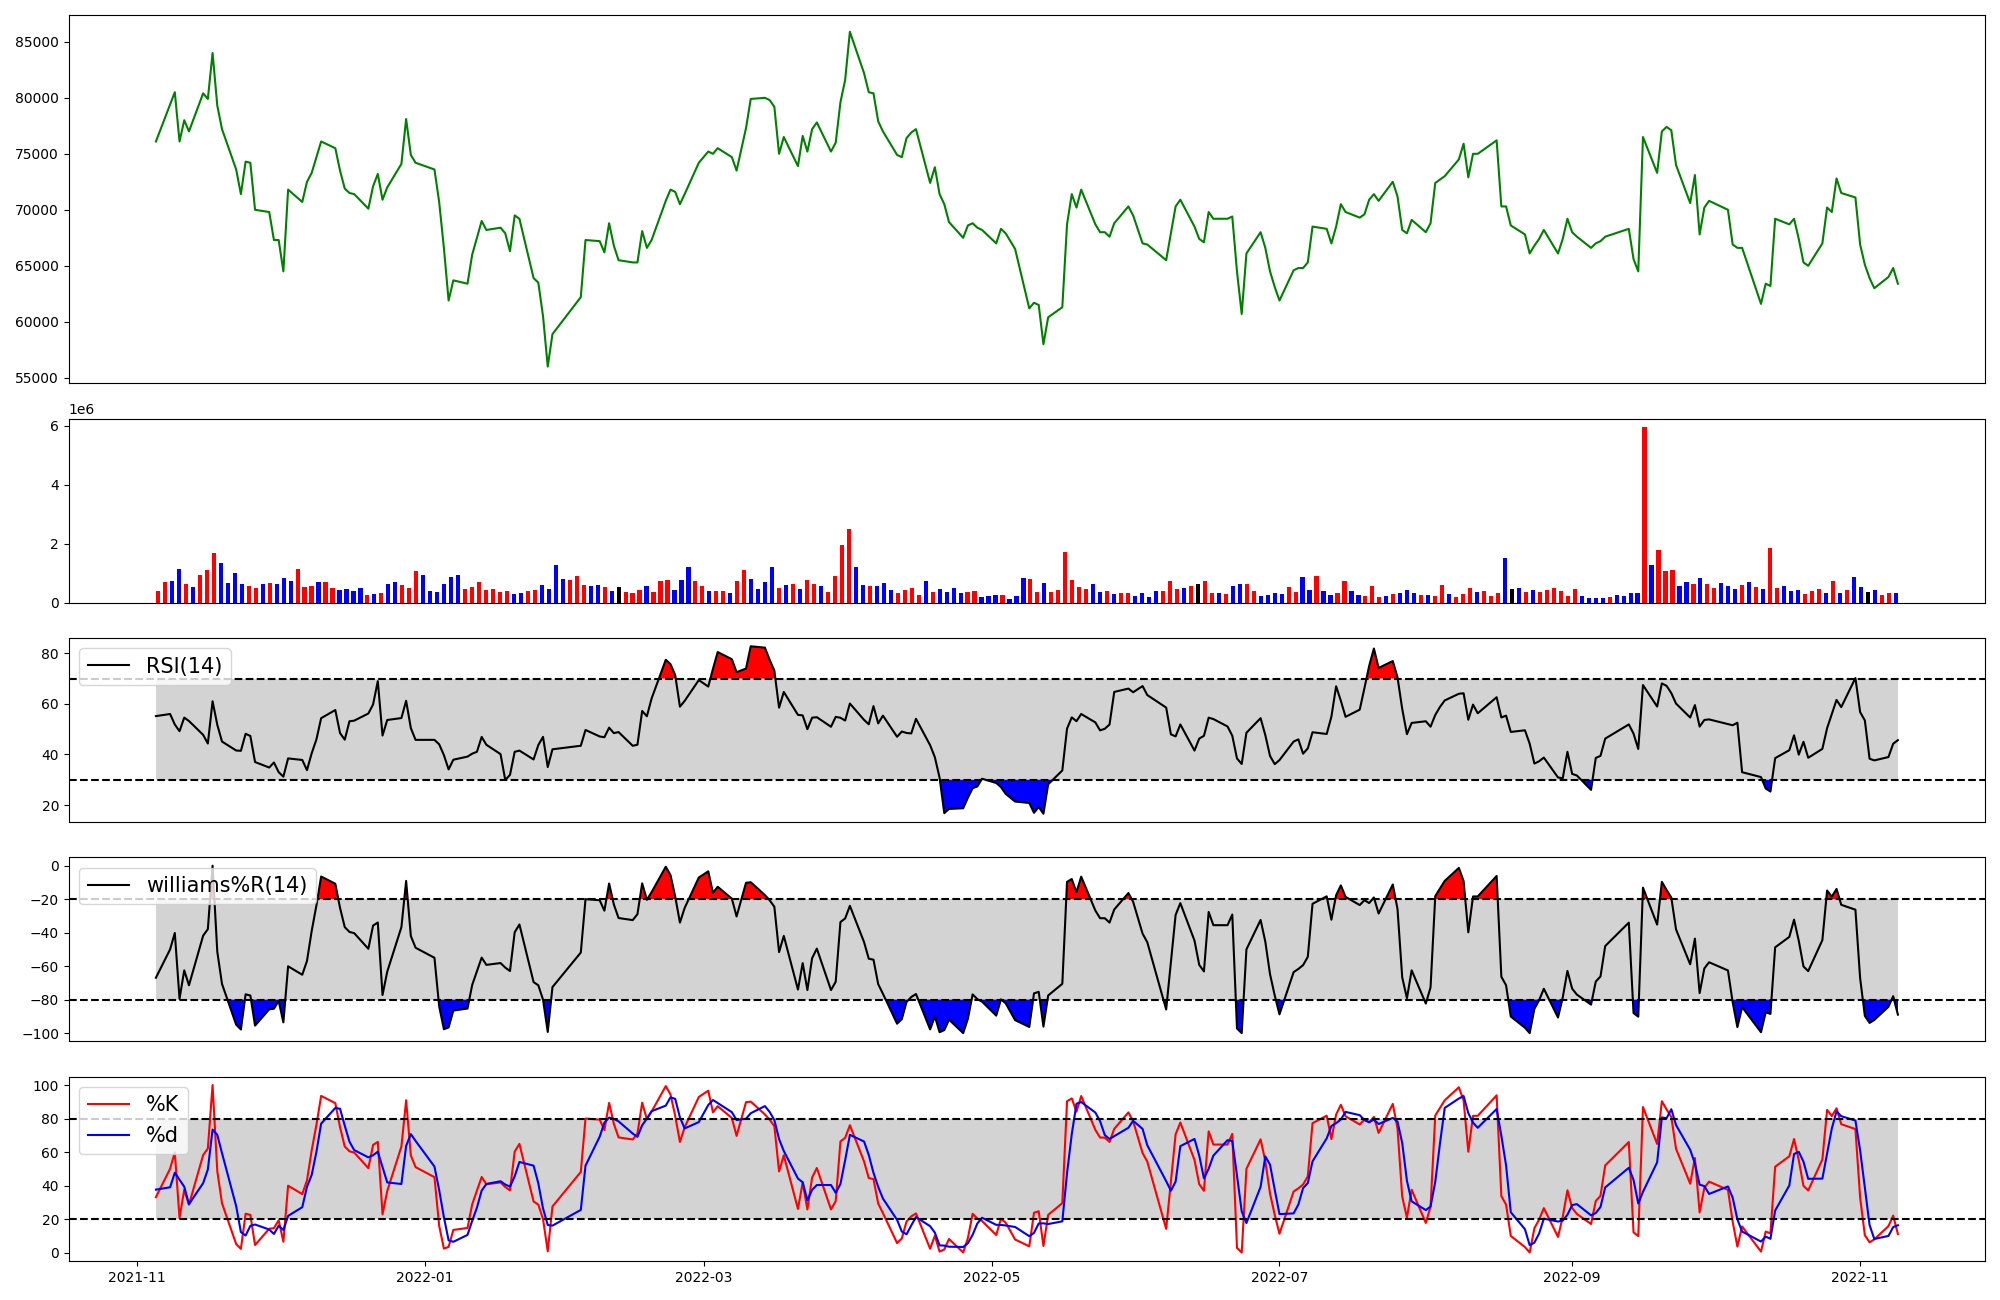Click the 2021-11 x-axis date label
2000x1300 pixels.
tap(137, 1277)
